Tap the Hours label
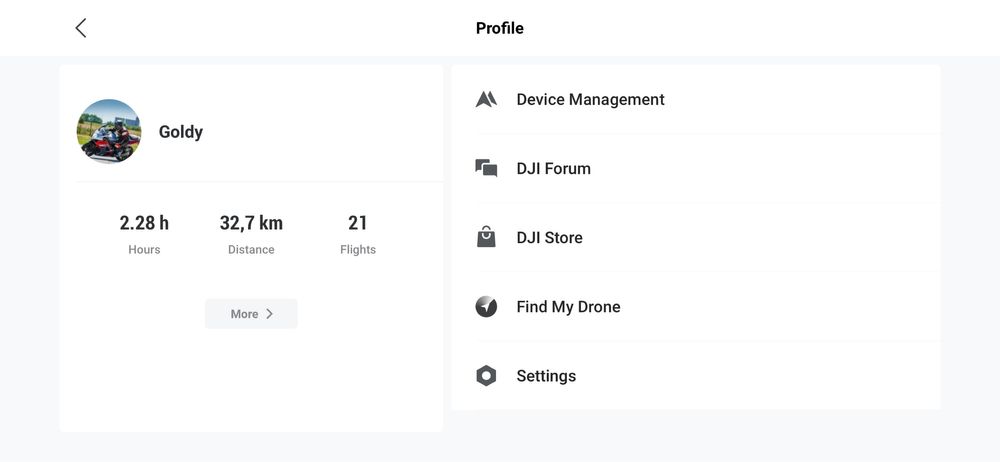Screen dimensions: 1000x462 144,250
